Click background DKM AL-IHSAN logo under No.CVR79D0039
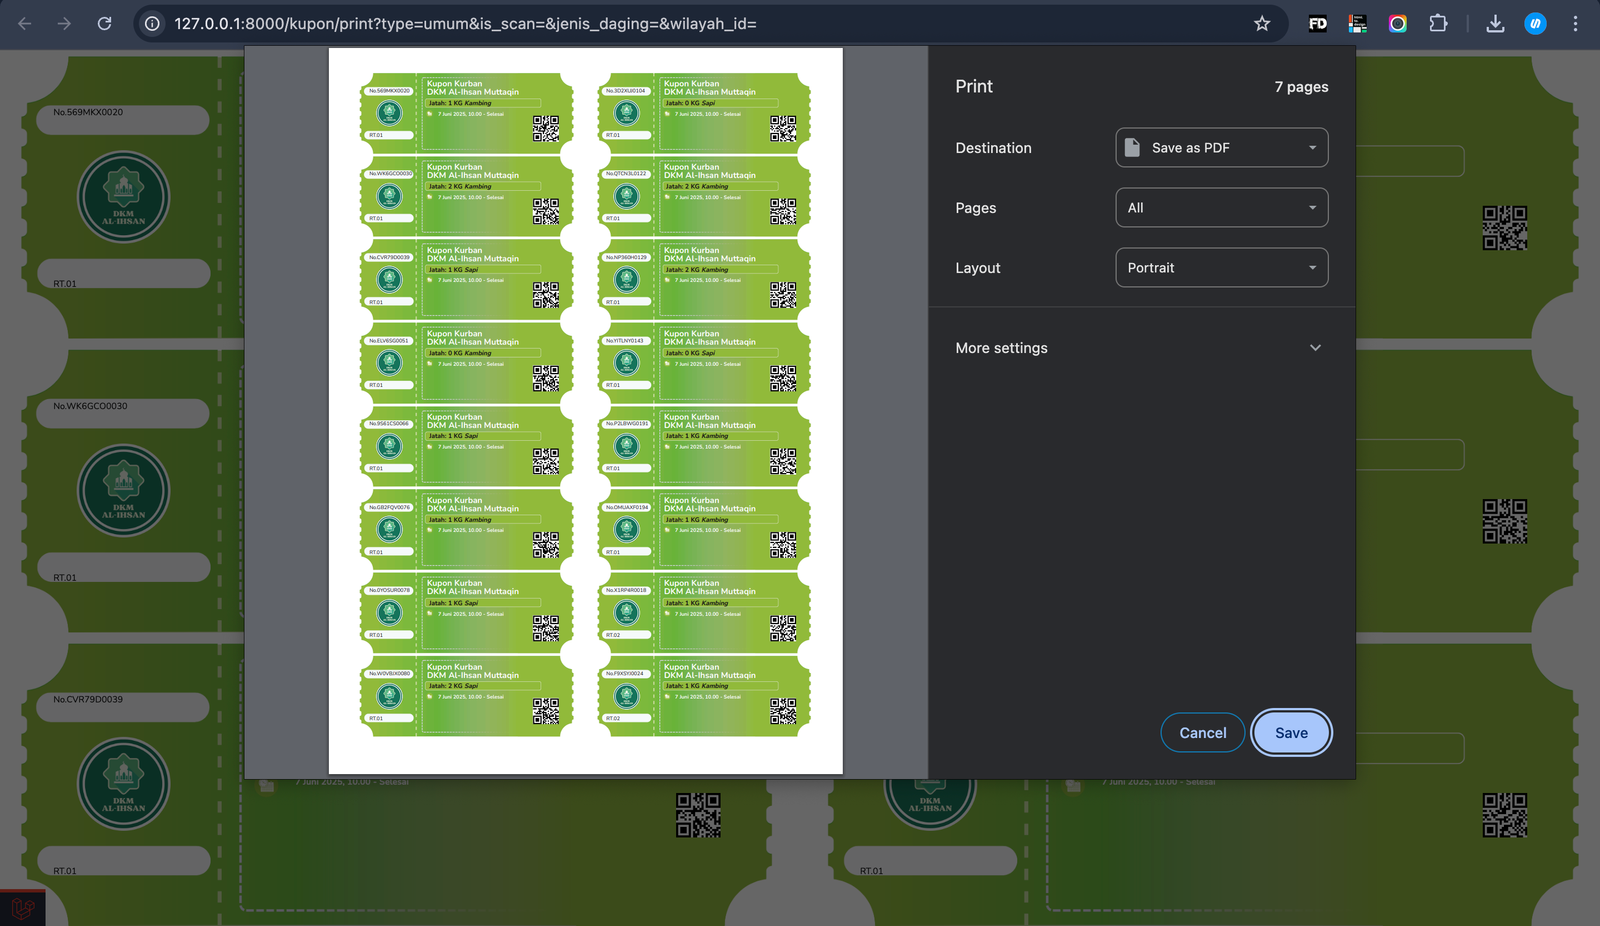The height and width of the screenshot is (926, 1600). [124, 783]
